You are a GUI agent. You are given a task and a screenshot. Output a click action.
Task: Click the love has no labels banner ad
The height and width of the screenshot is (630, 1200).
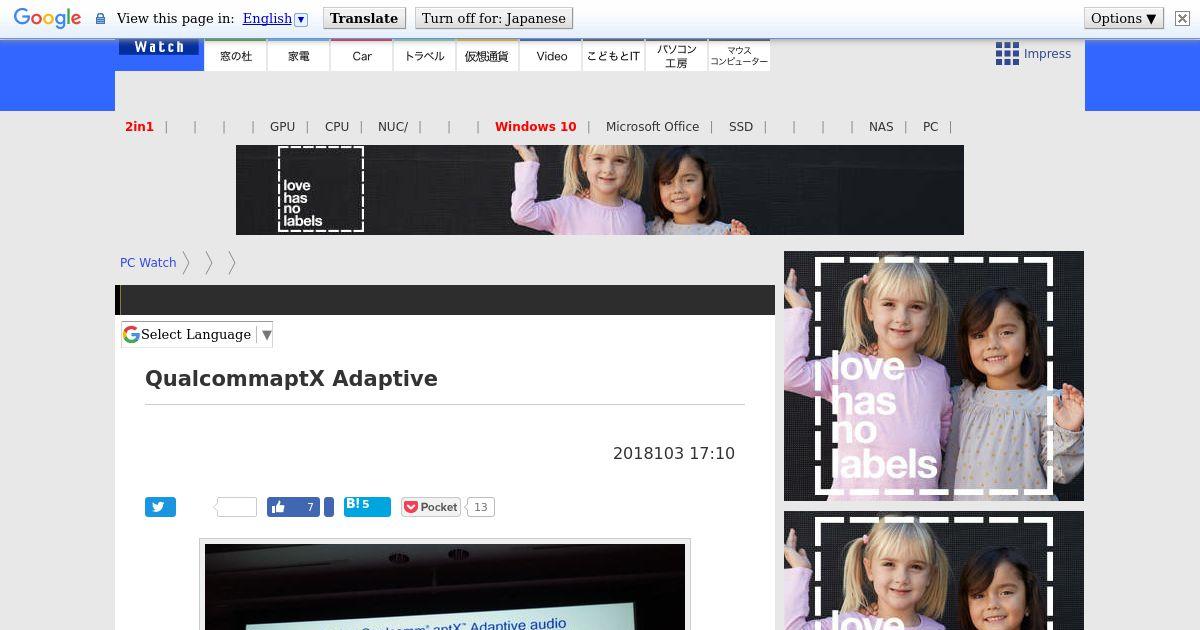coord(600,190)
